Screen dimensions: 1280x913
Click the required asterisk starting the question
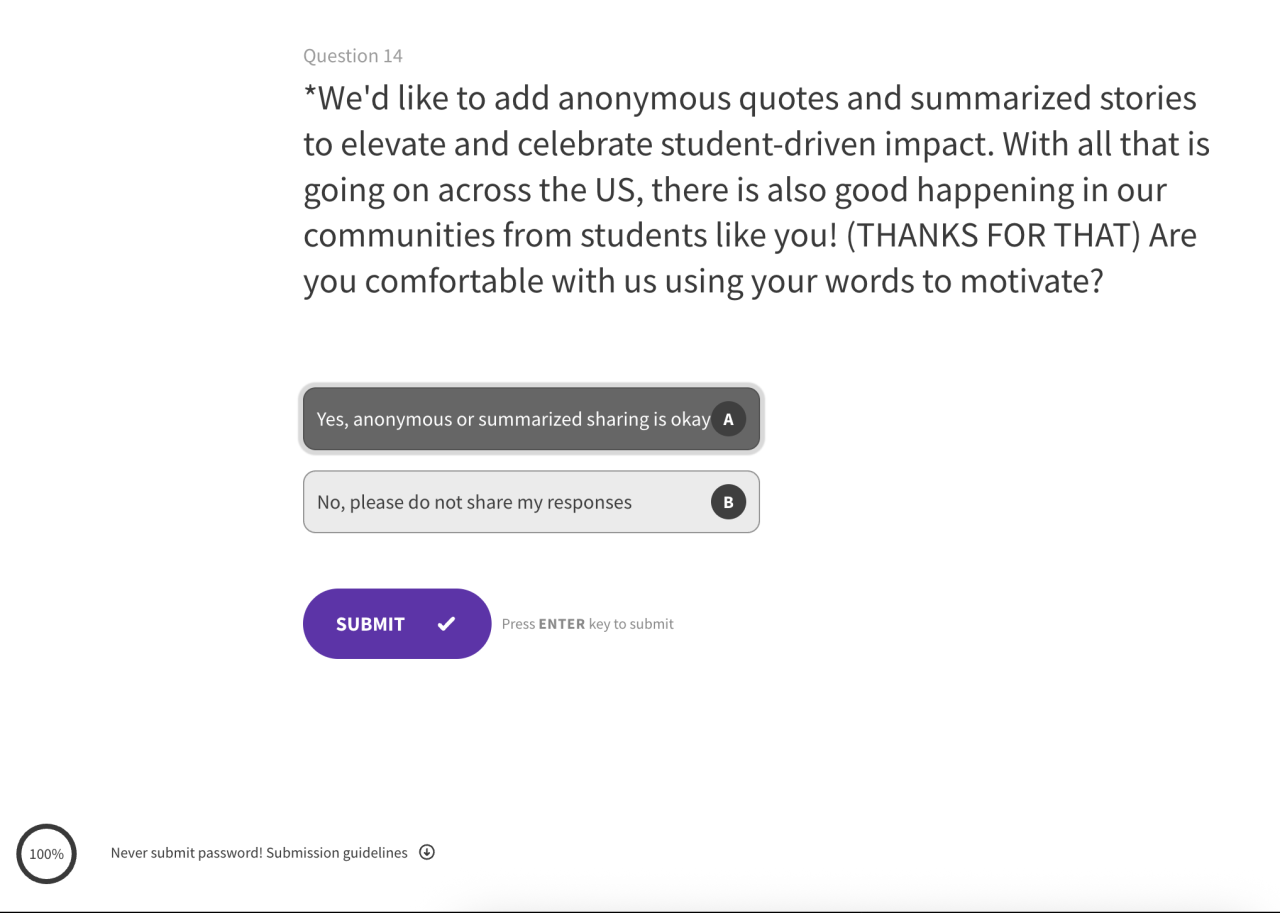point(310,95)
